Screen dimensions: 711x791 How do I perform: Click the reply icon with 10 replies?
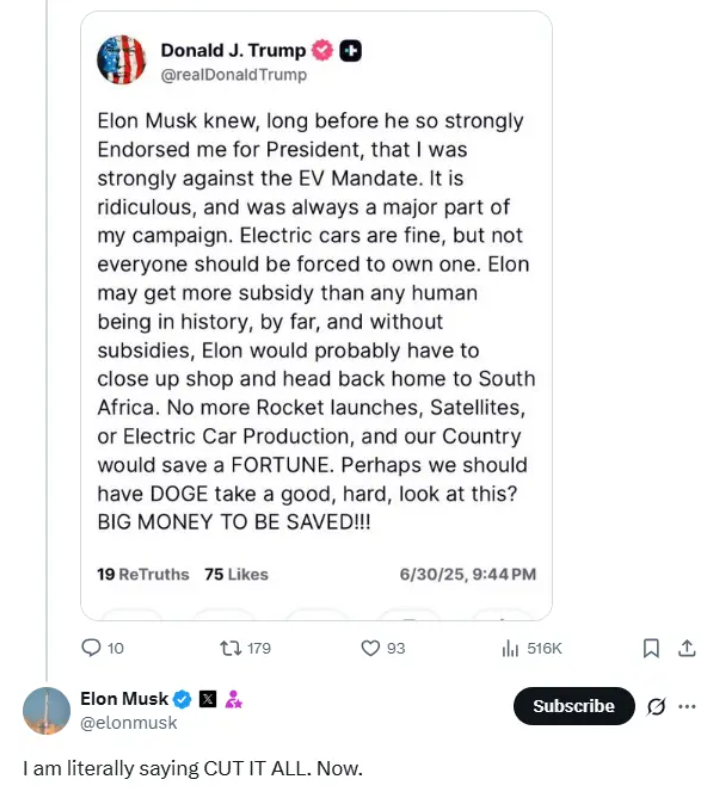91,648
